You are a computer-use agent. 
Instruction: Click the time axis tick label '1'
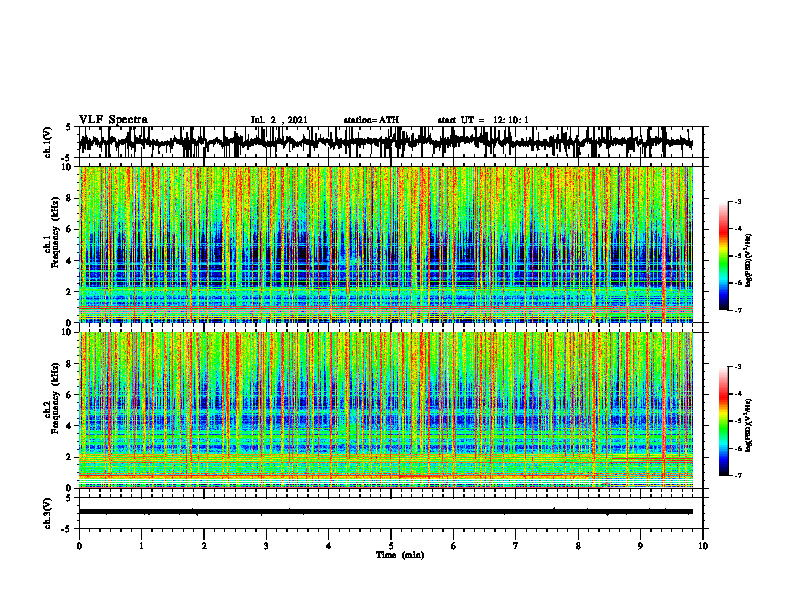141,546
